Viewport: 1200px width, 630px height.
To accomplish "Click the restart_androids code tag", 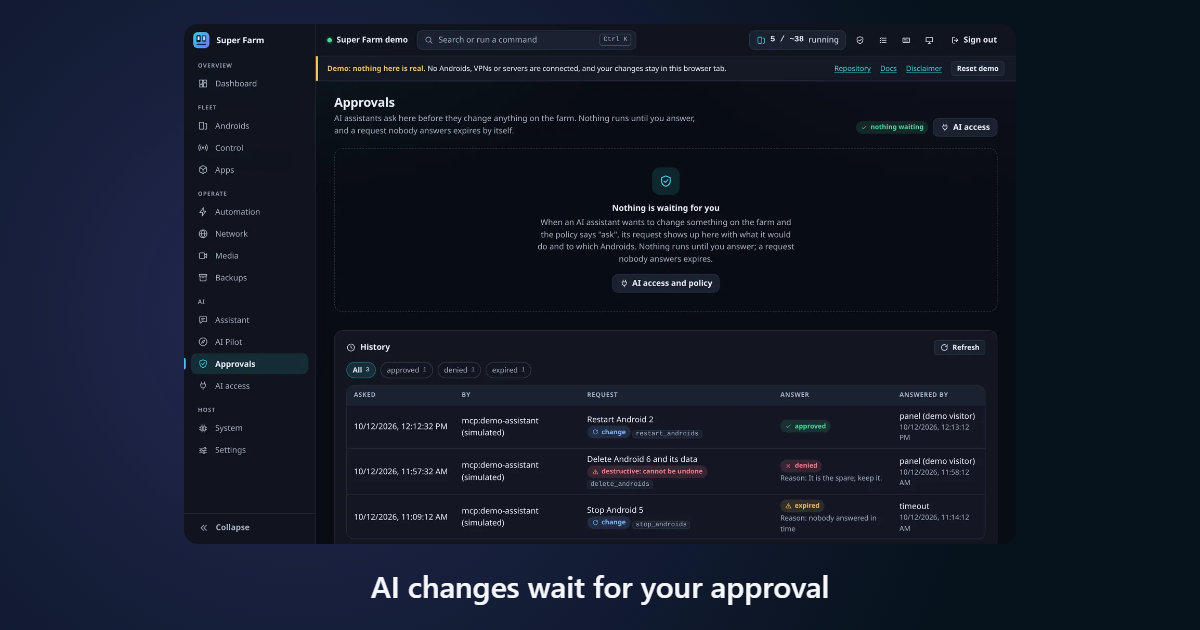I will pos(667,433).
